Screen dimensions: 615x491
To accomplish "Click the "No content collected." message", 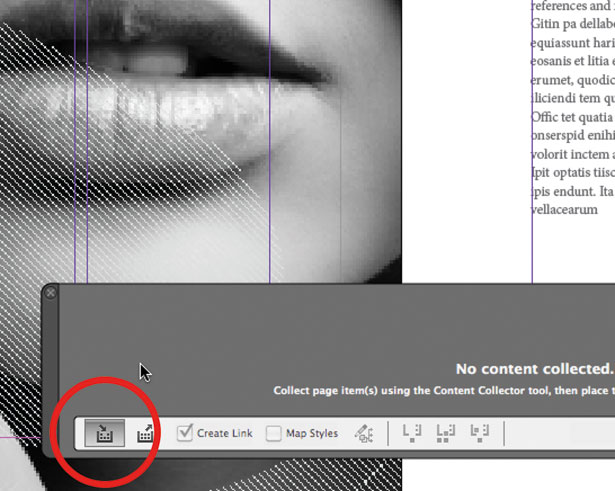I will tap(533, 369).
